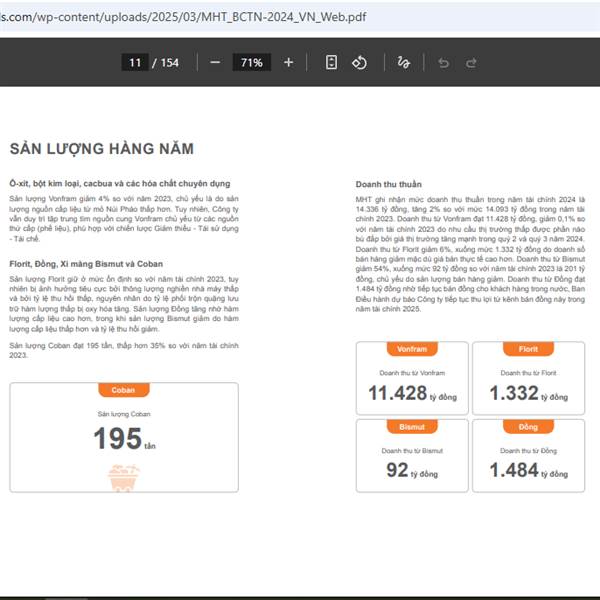Click the zoom in plus button
This screenshot has height=600, width=600.
(x=289, y=62)
